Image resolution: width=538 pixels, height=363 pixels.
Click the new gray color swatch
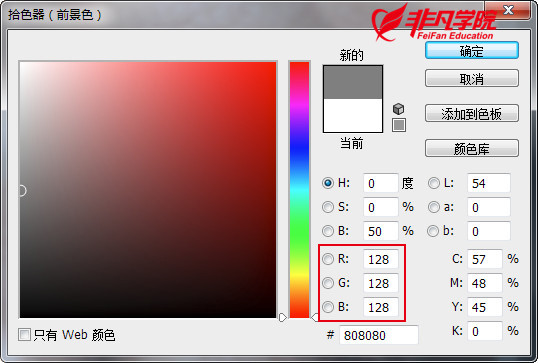353,82
